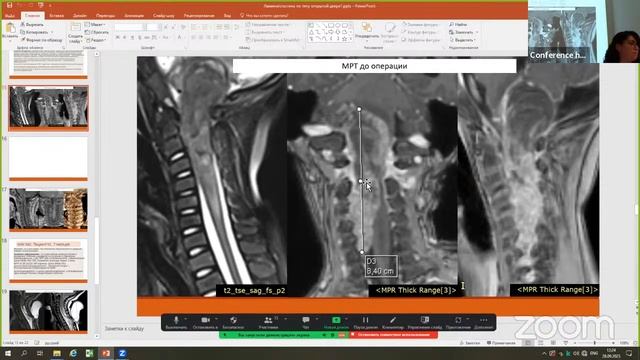Toggle Underline text formatting
640x360 pixels.
click(x=132, y=38)
